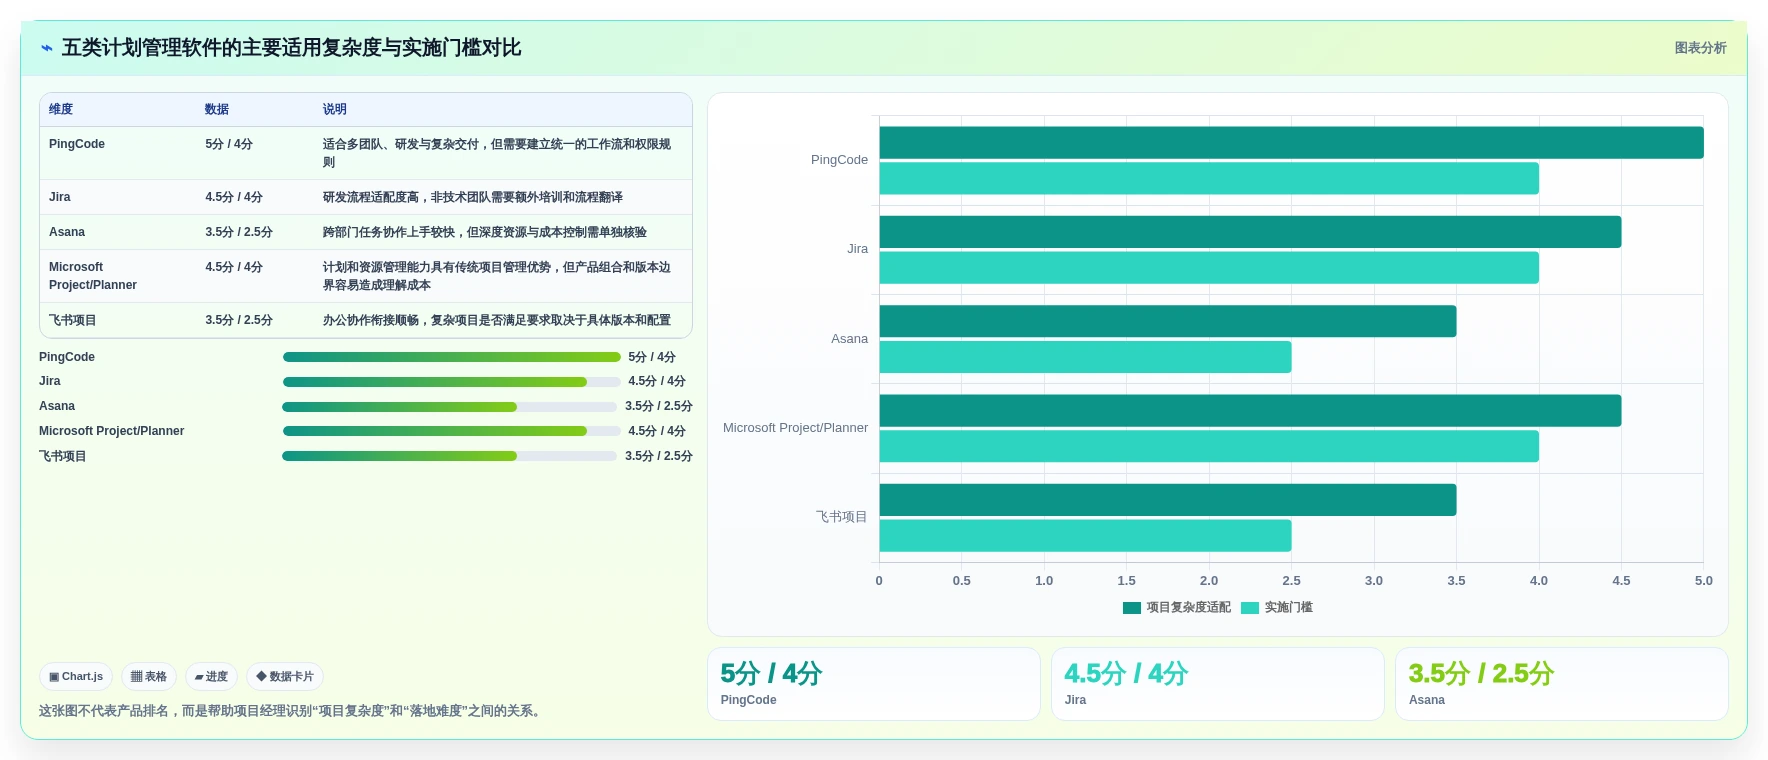Click the blue title icon beside the heading

tap(47, 48)
